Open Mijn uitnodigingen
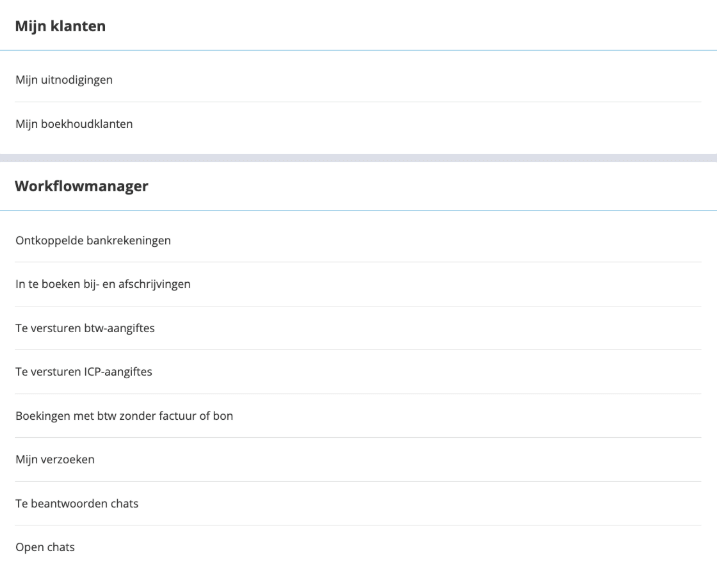 tap(64, 80)
